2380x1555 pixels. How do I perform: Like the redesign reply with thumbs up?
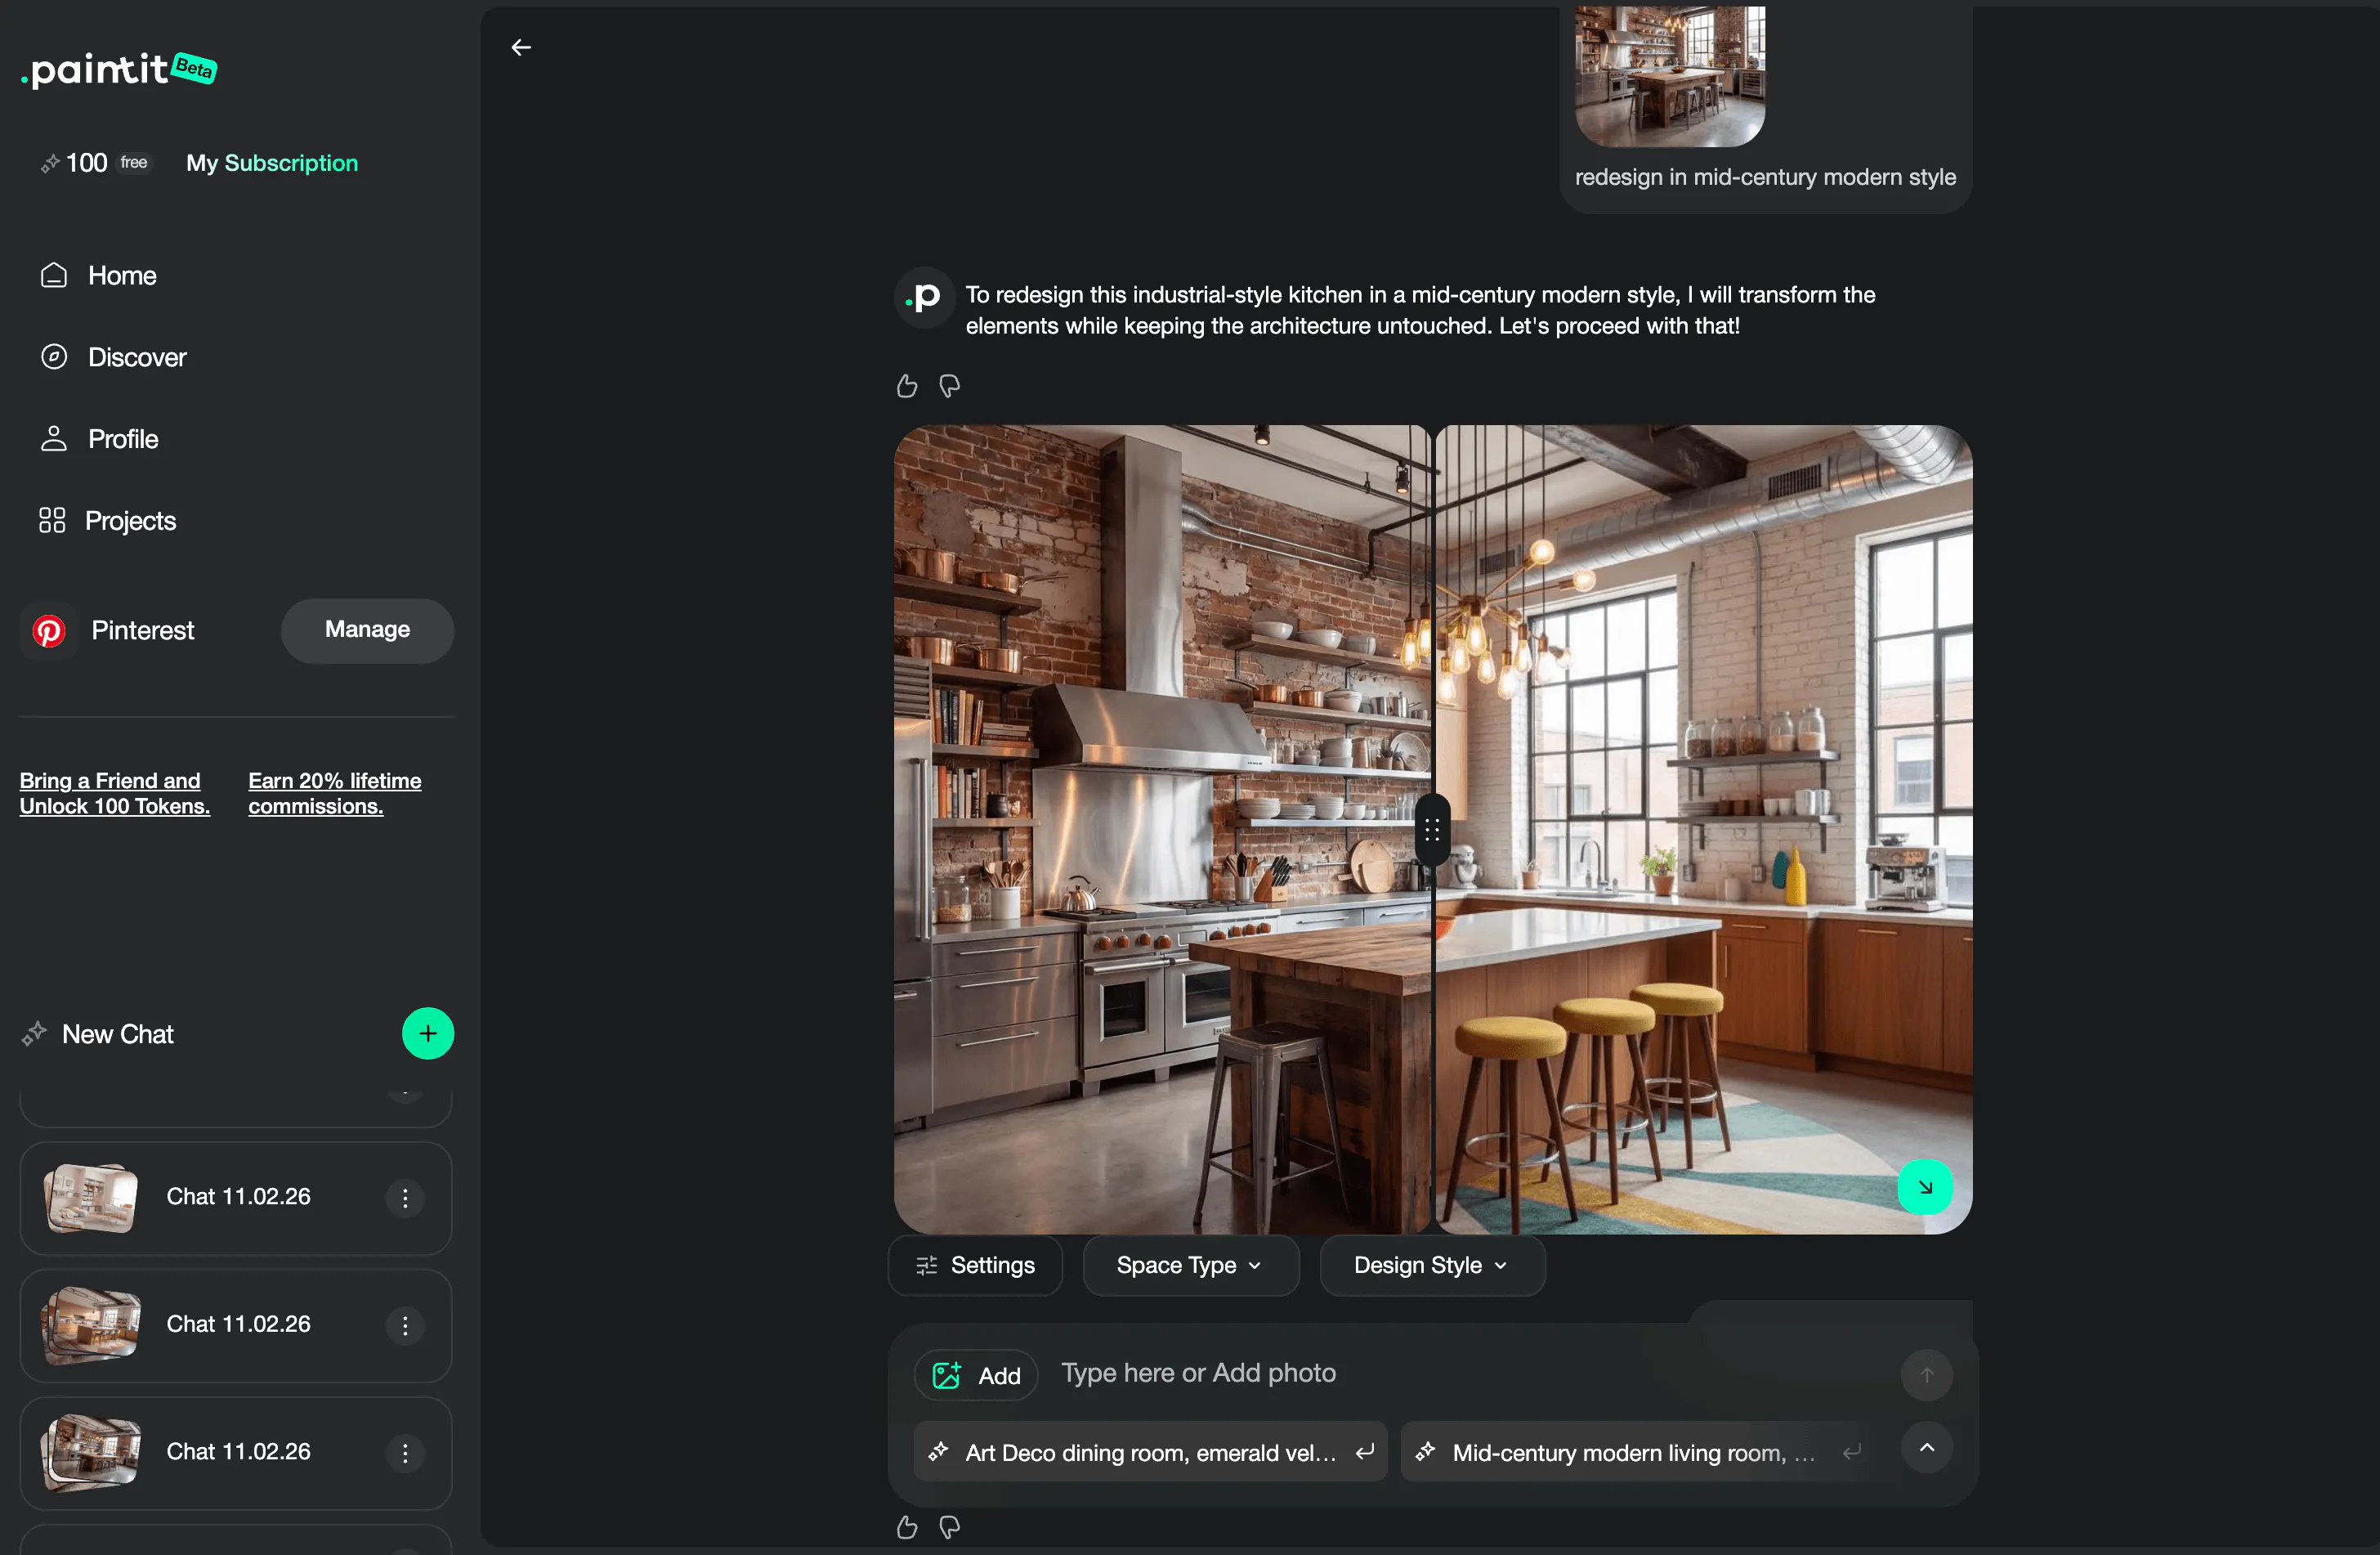click(907, 386)
